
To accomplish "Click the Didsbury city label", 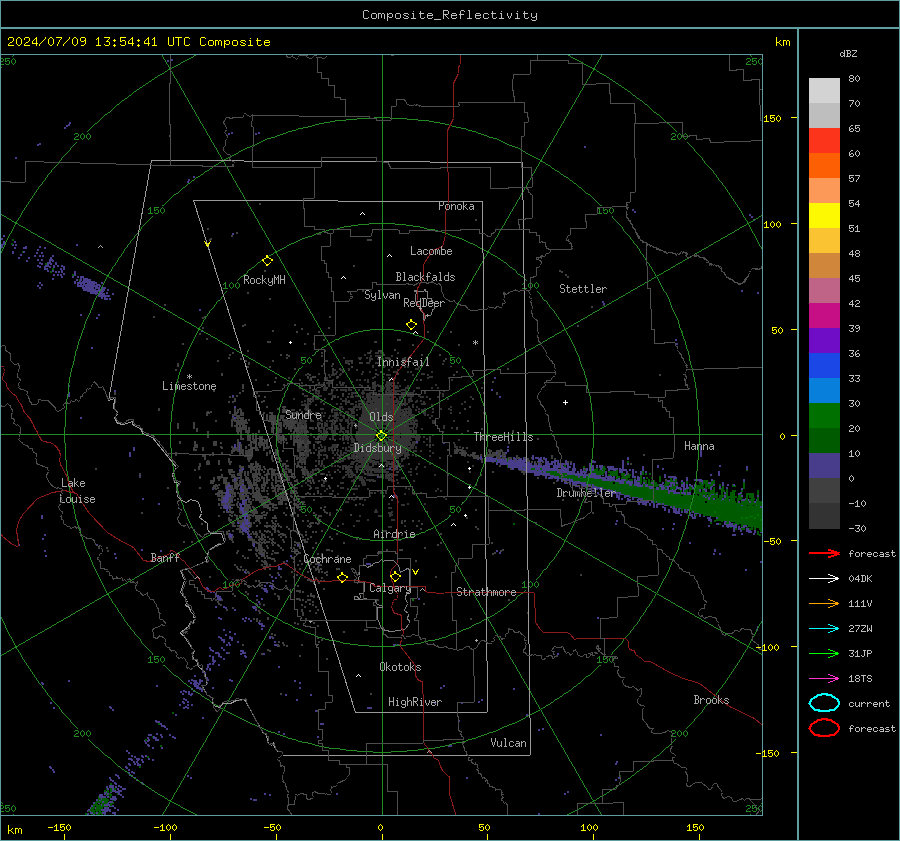I will (377, 448).
